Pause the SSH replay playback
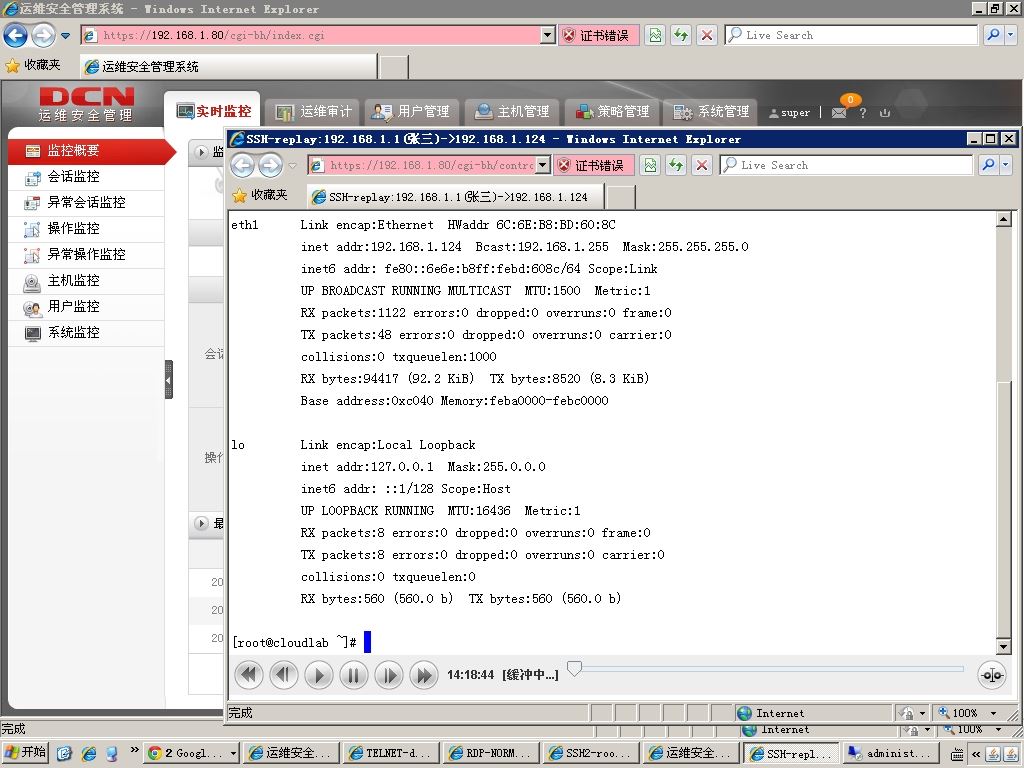1024x768 pixels. pos(353,675)
